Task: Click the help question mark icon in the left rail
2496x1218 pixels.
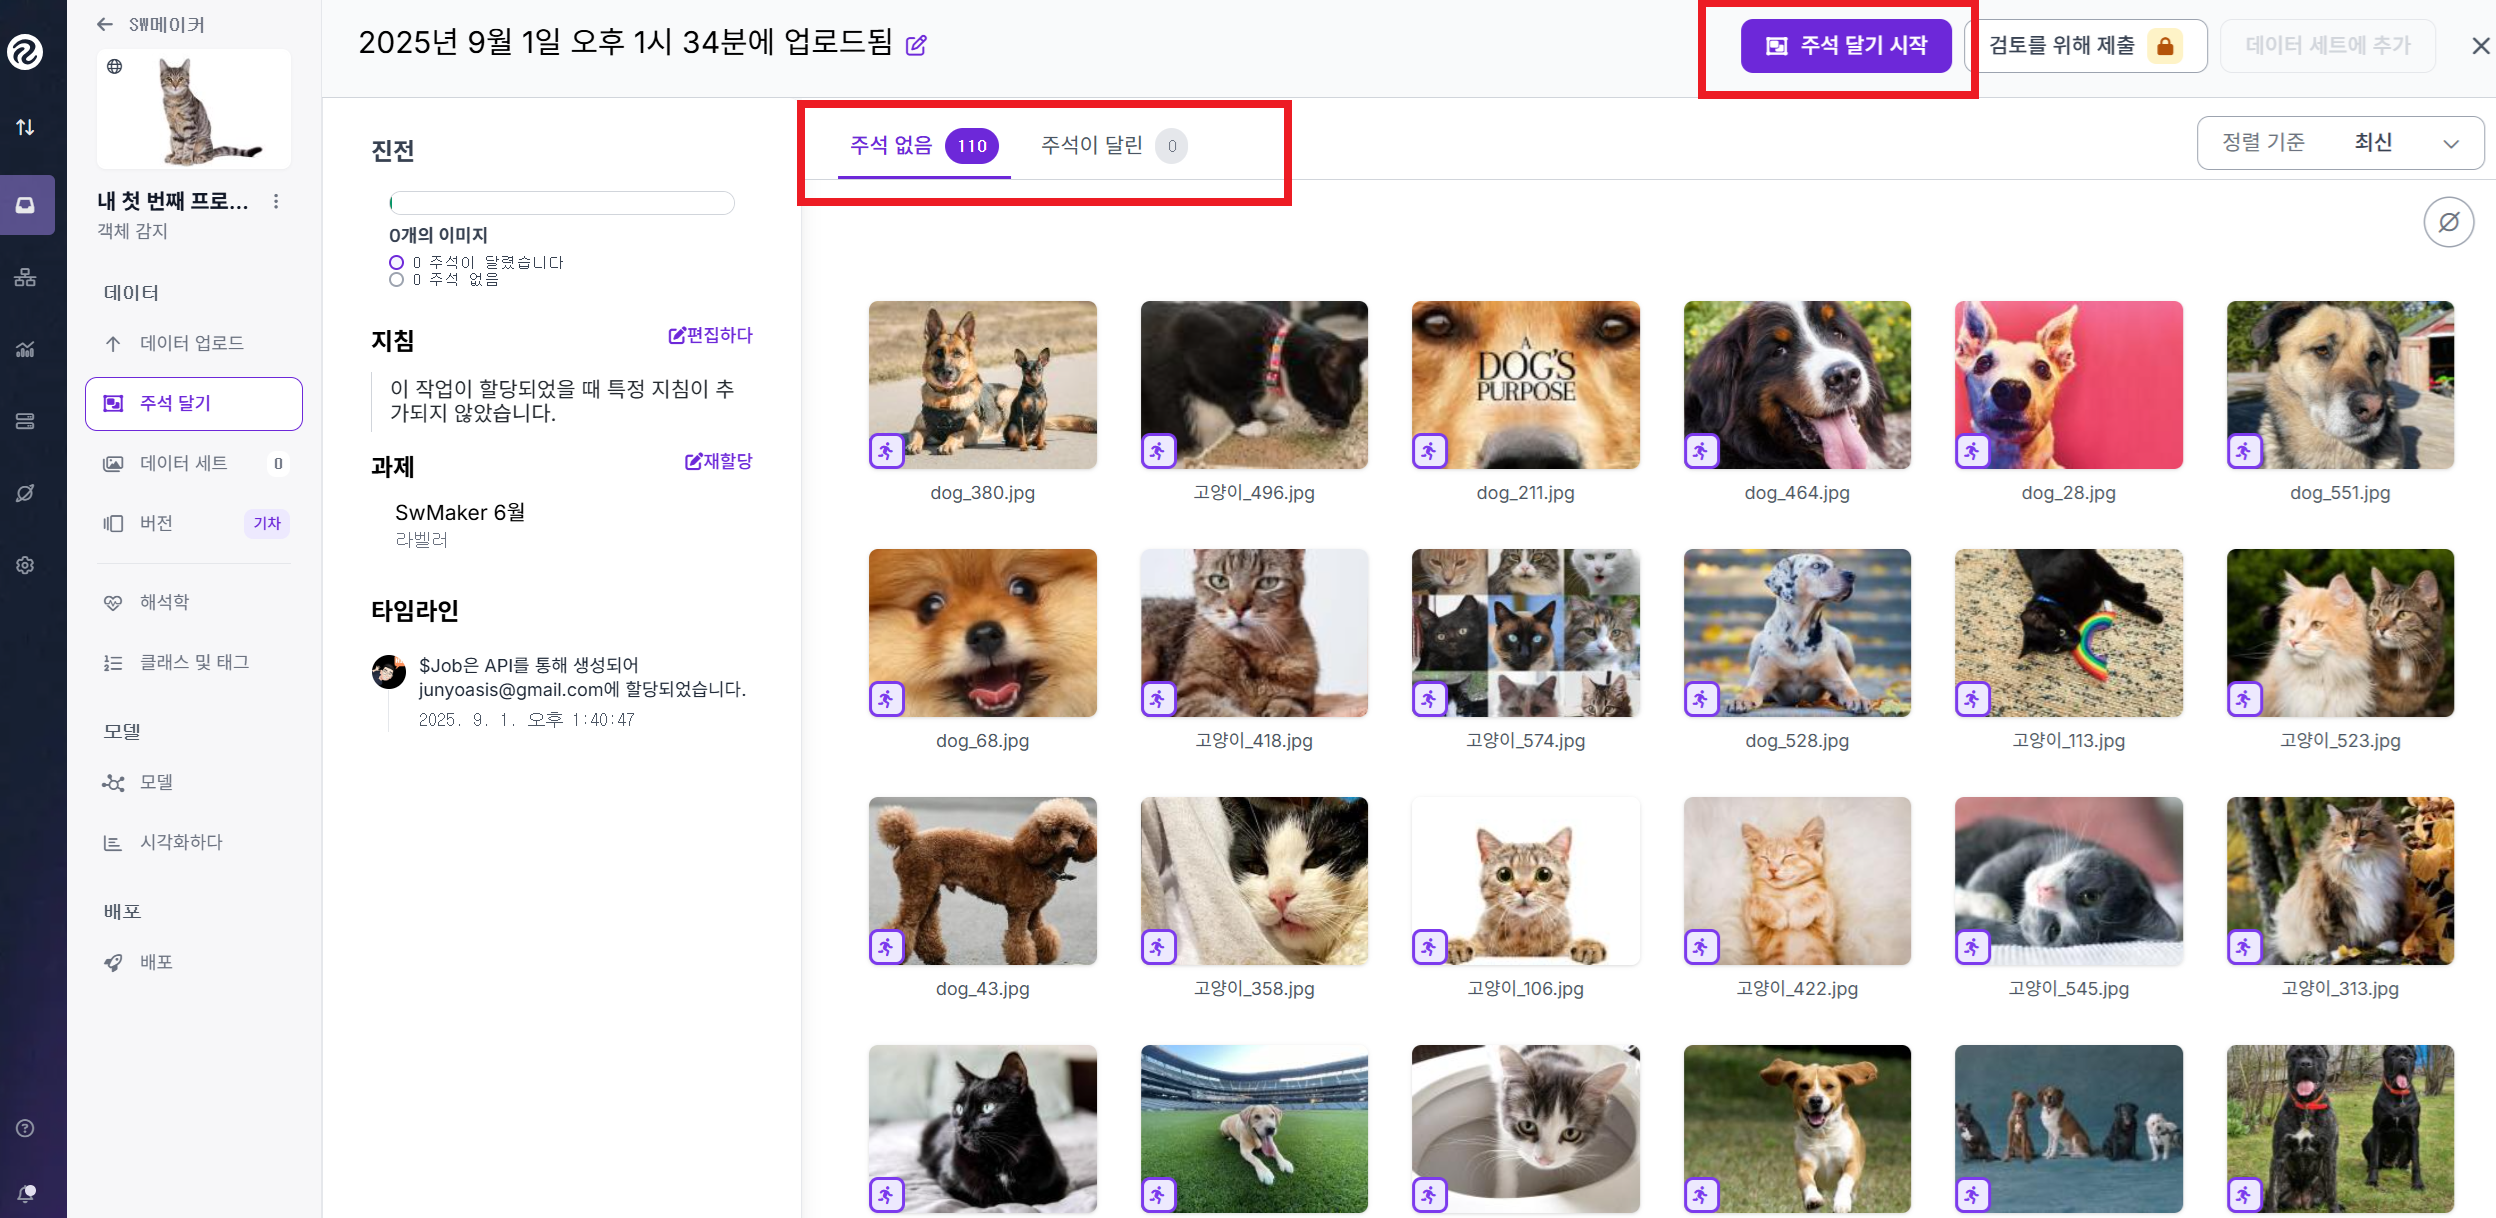Action: 25,1128
